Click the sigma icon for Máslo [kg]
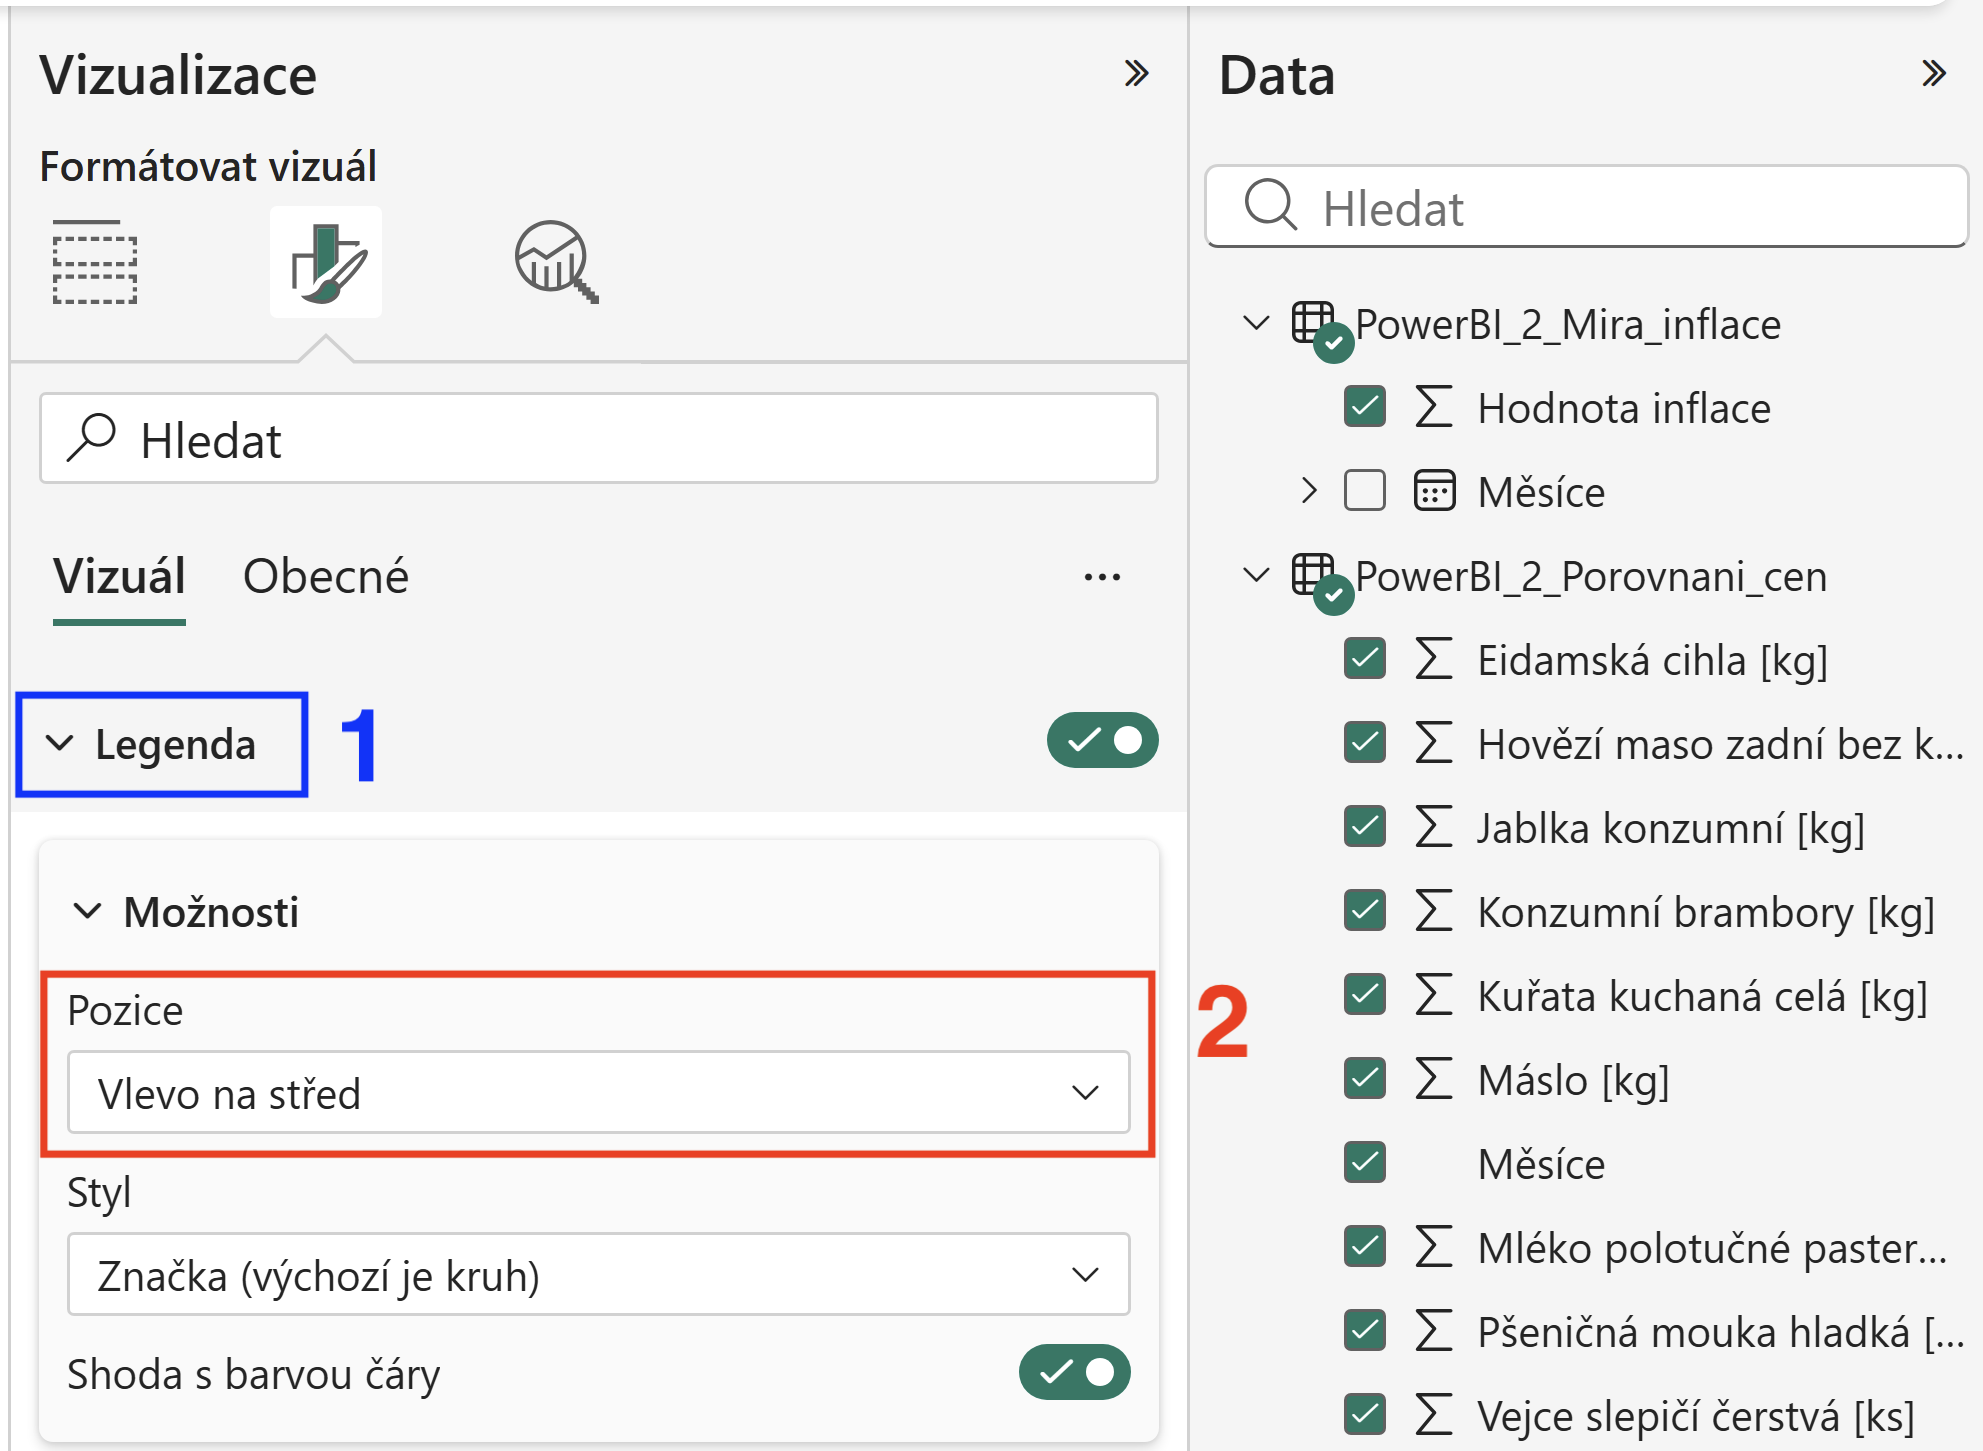The height and width of the screenshot is (1451, 1983). click(1434, 1079)
